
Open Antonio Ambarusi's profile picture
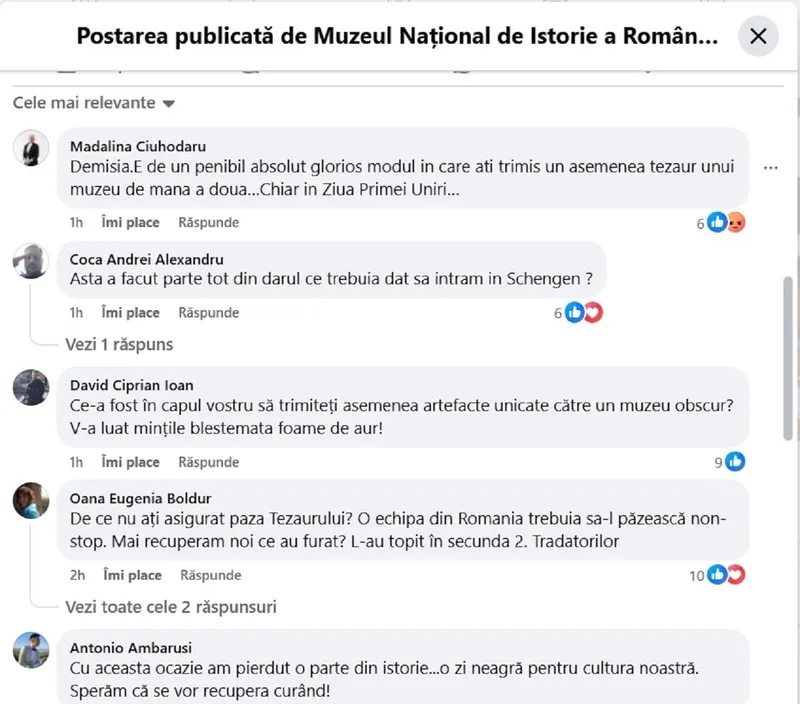coord(31,649)
